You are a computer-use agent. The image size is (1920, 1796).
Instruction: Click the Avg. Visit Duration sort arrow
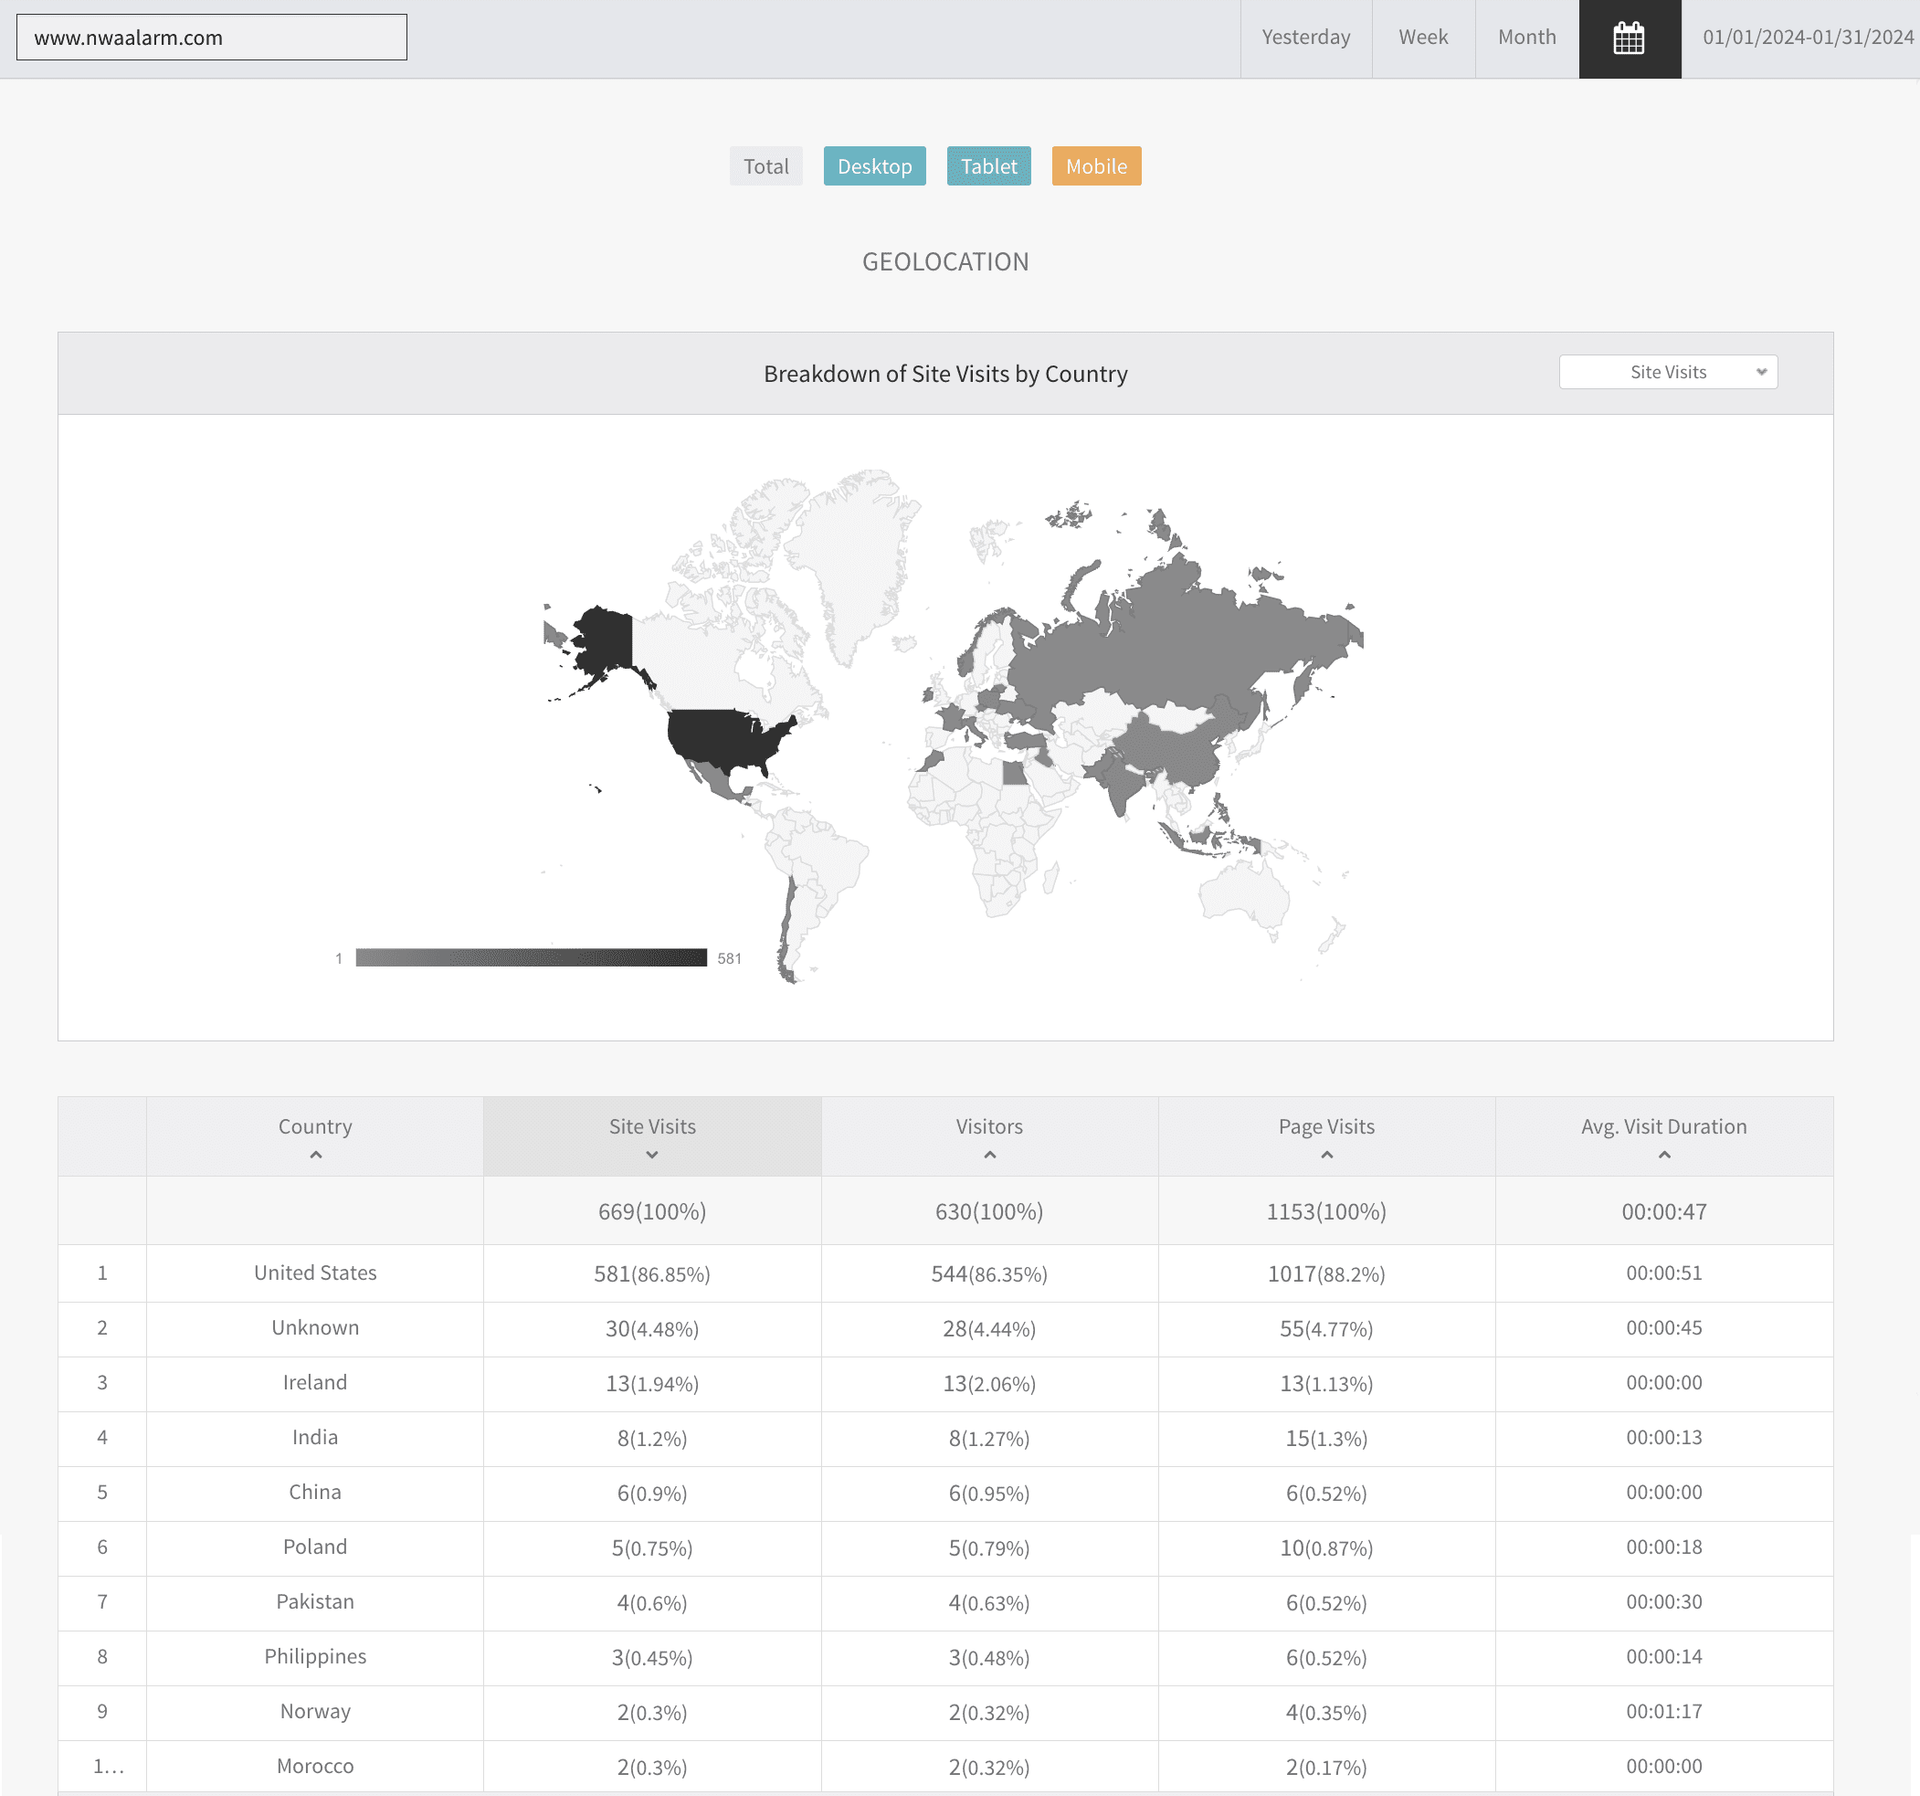(1664, 1155)
